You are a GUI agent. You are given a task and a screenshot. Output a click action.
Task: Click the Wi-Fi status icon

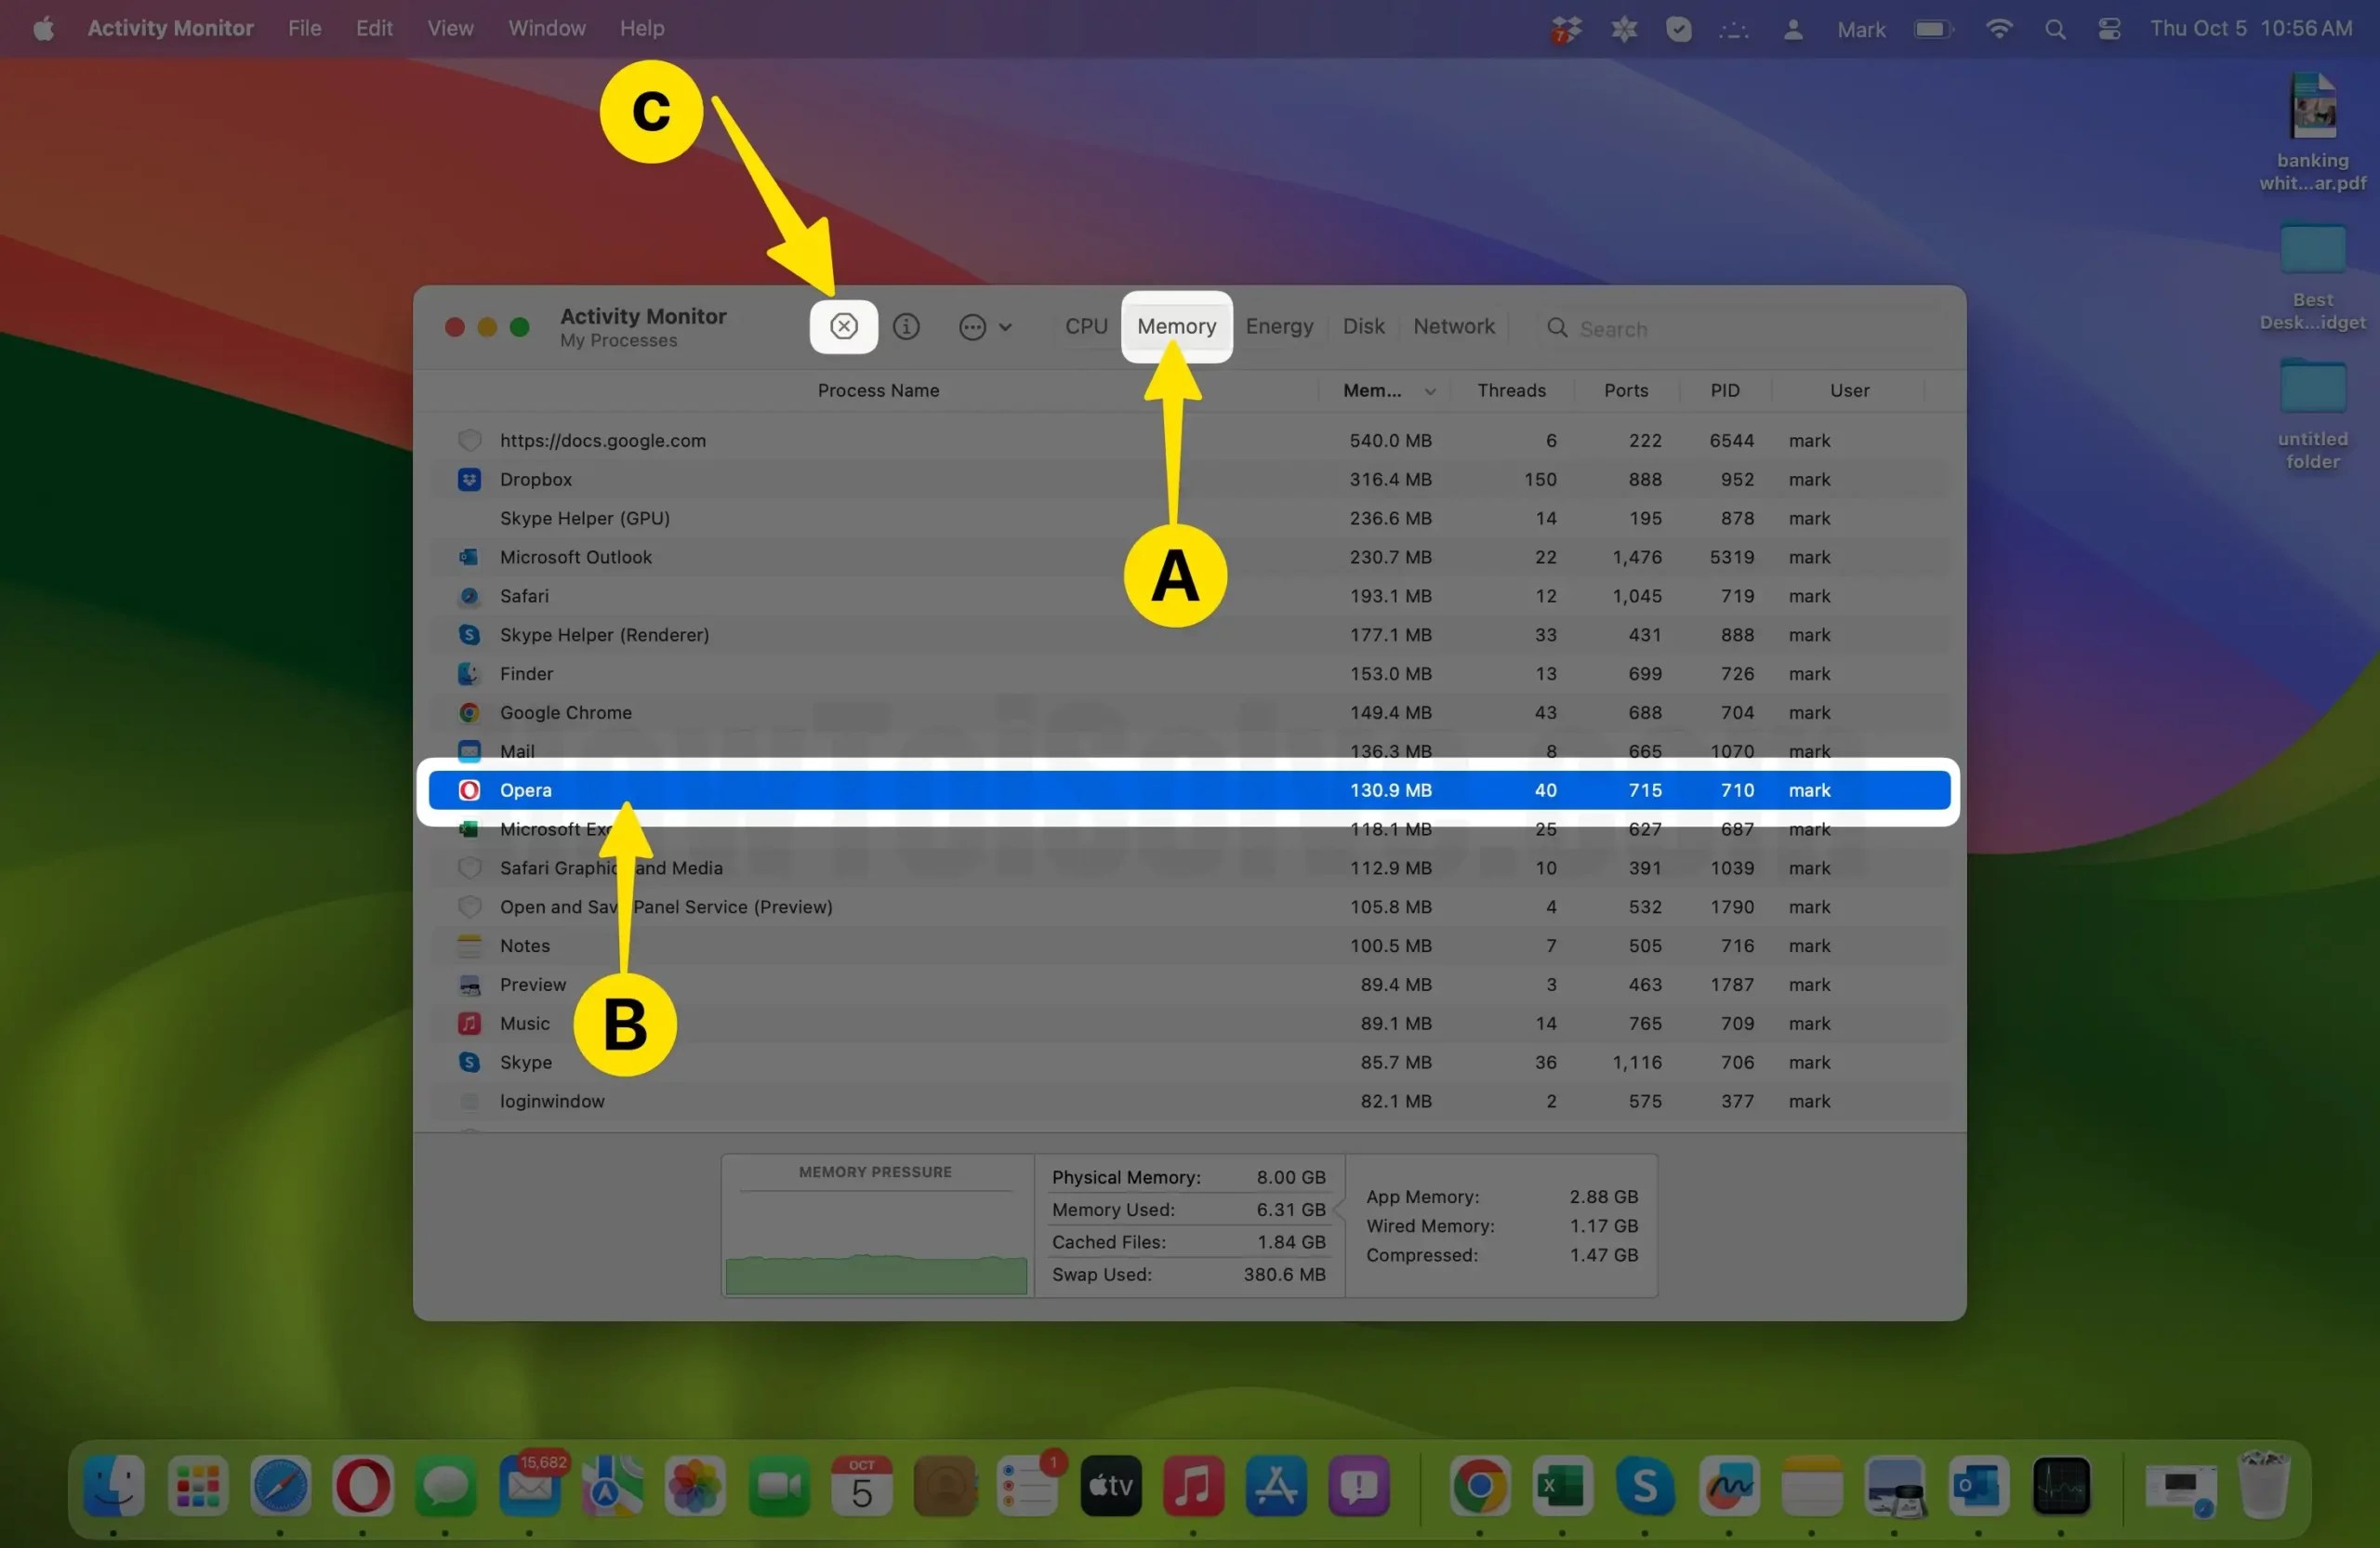[1998, 28]
